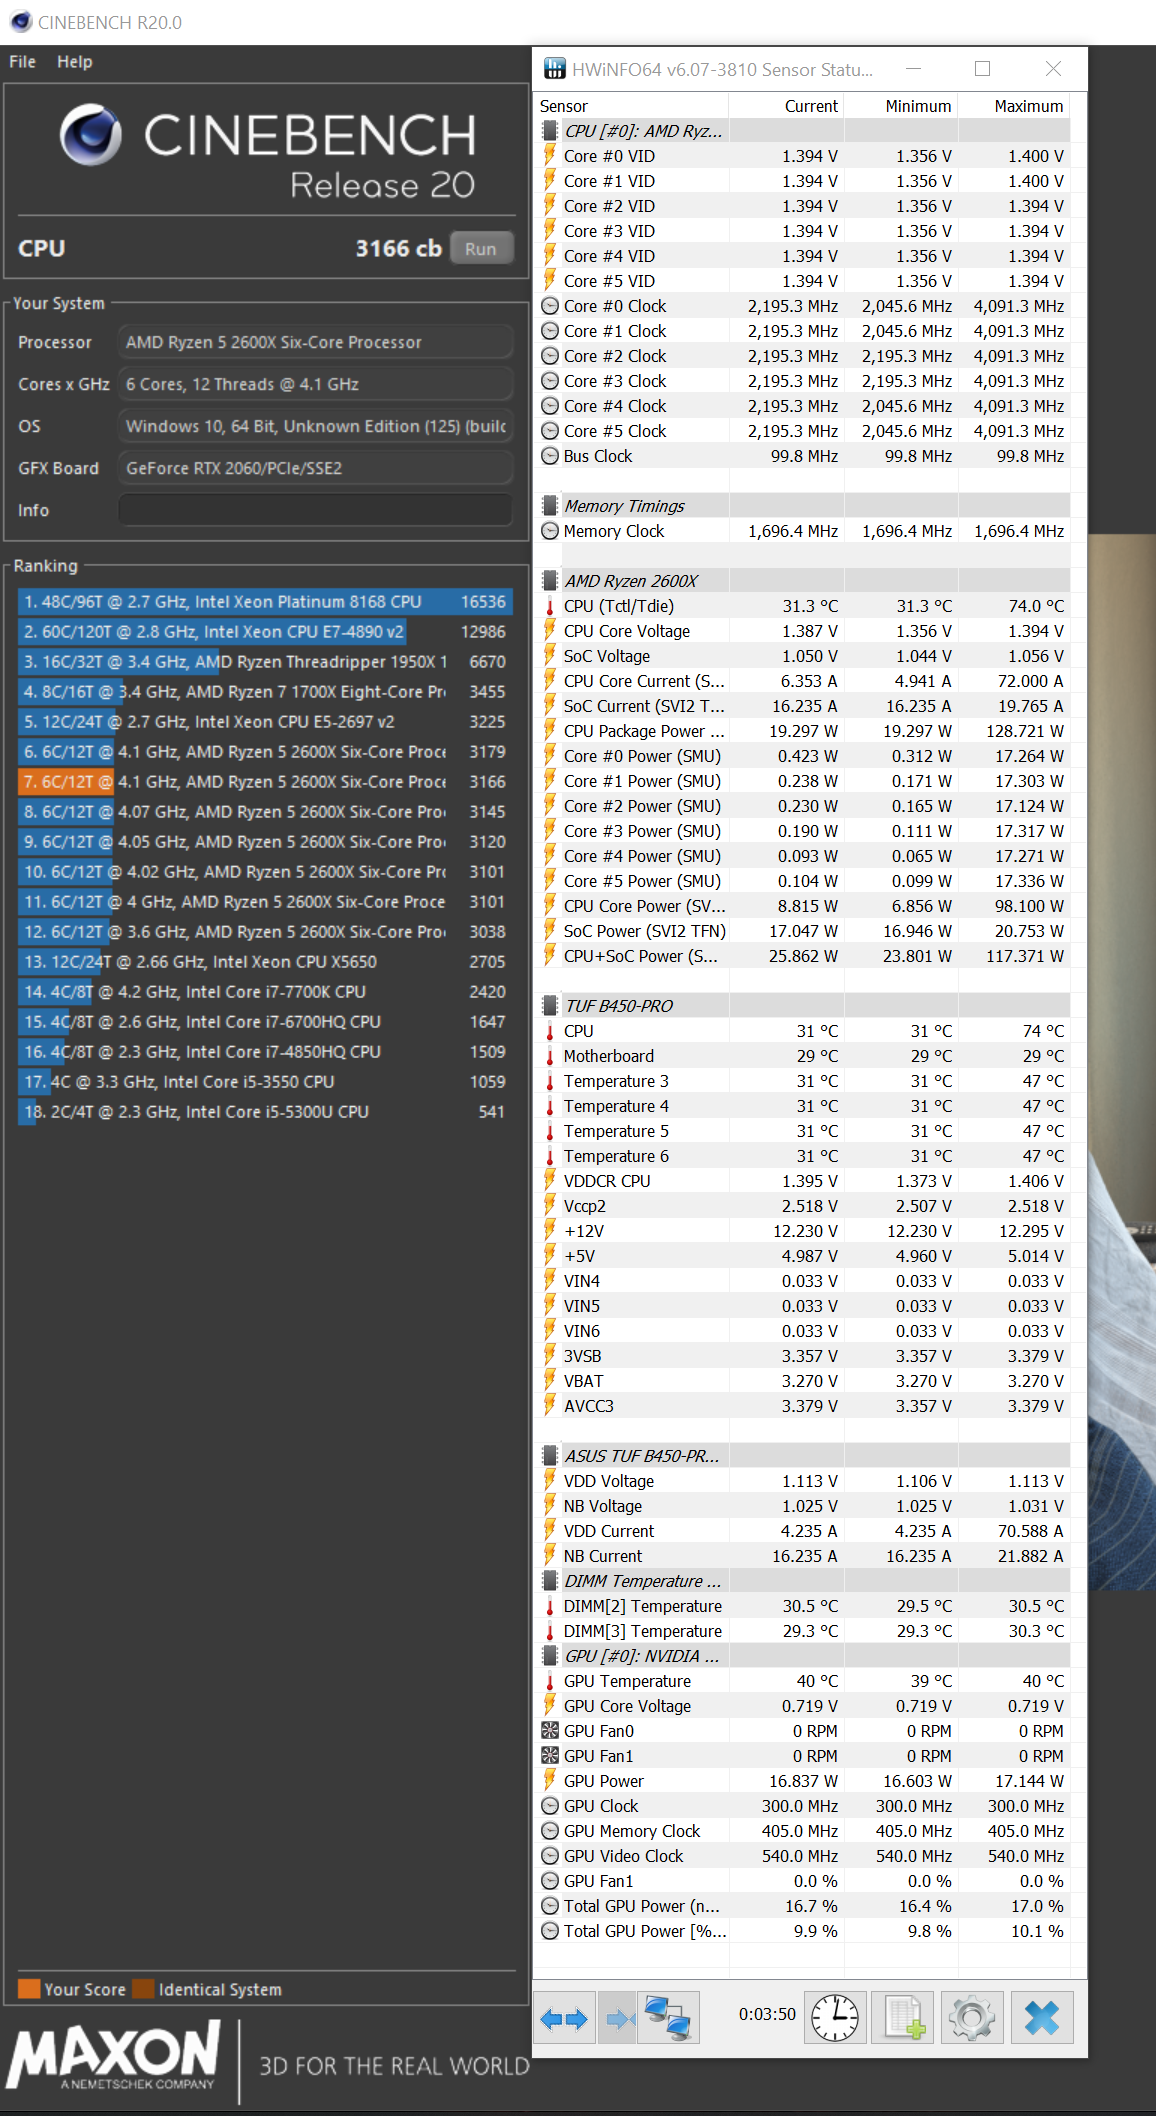The height and width of the screenshot is (2116, 1156).
Task: Click the 3166 cb CPU score
Action: coord(398,248)
